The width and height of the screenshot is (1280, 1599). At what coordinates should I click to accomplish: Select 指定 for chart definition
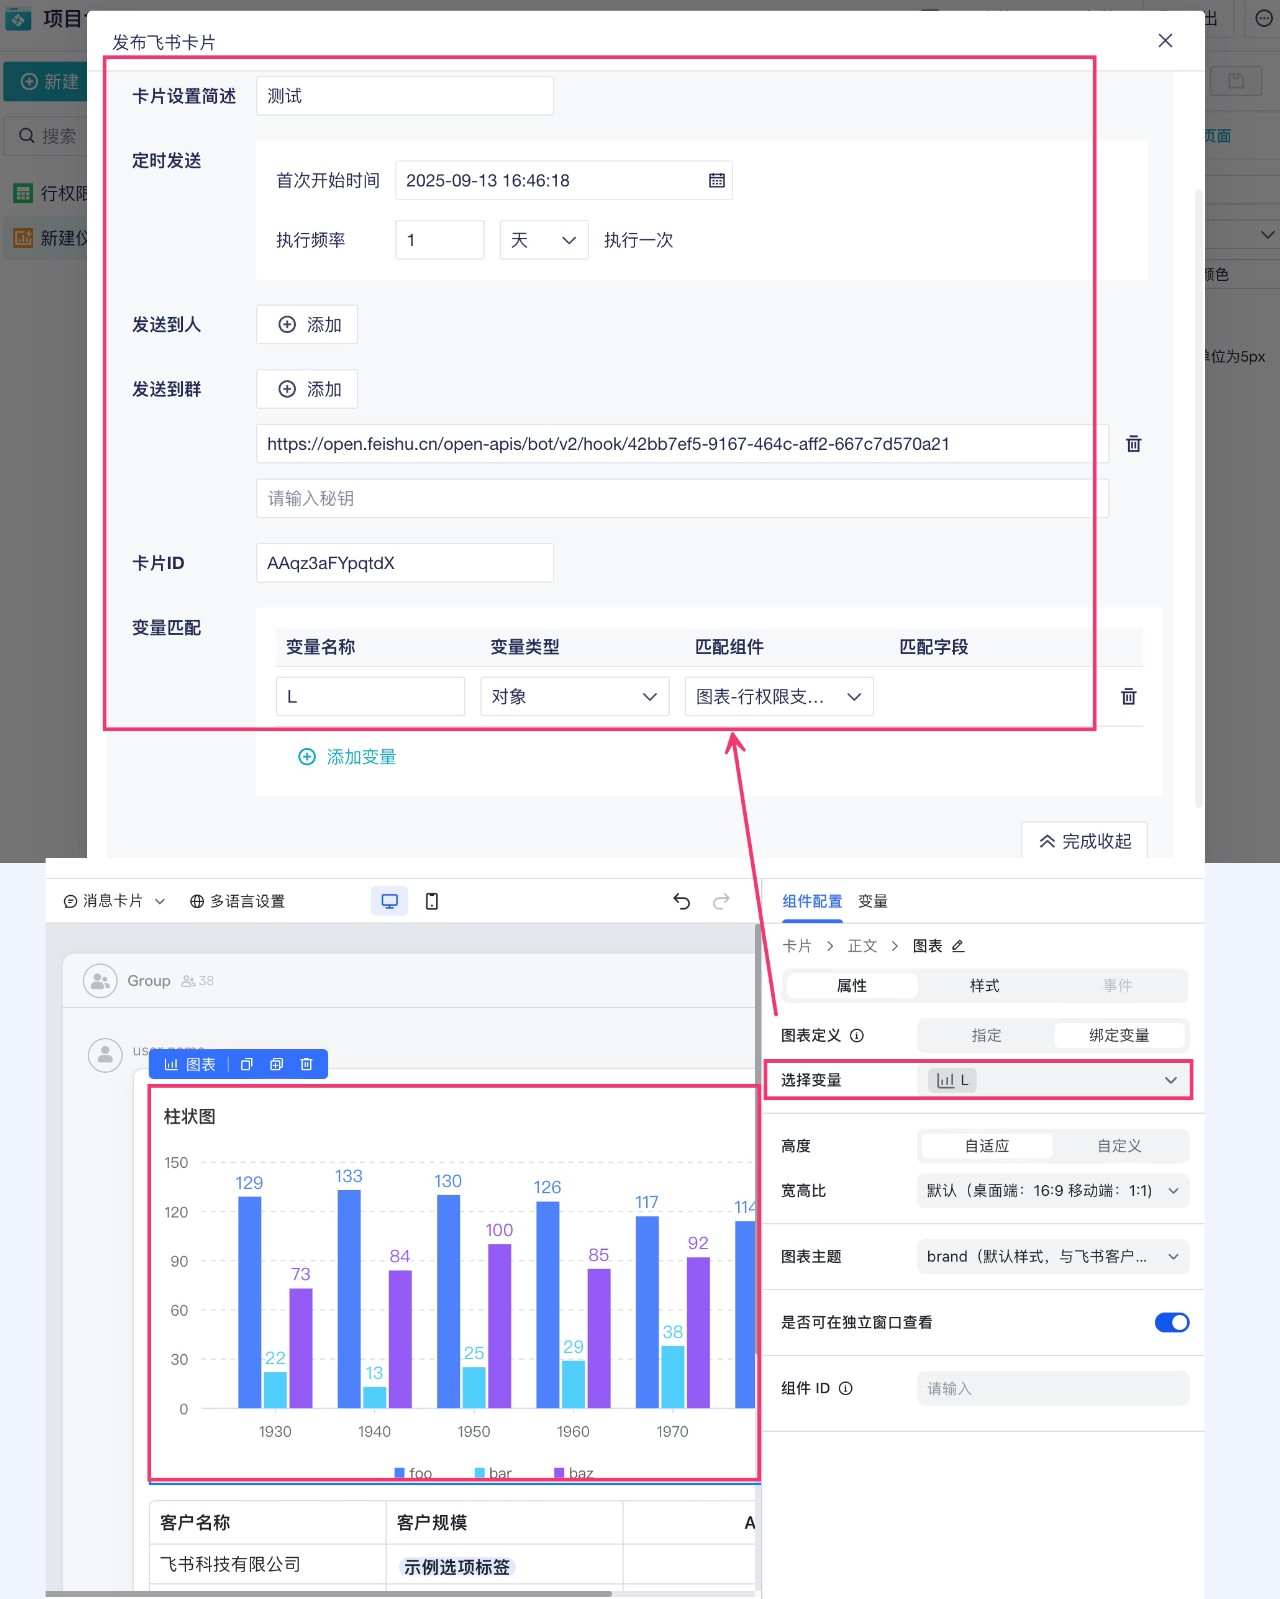click(986, 1035)
